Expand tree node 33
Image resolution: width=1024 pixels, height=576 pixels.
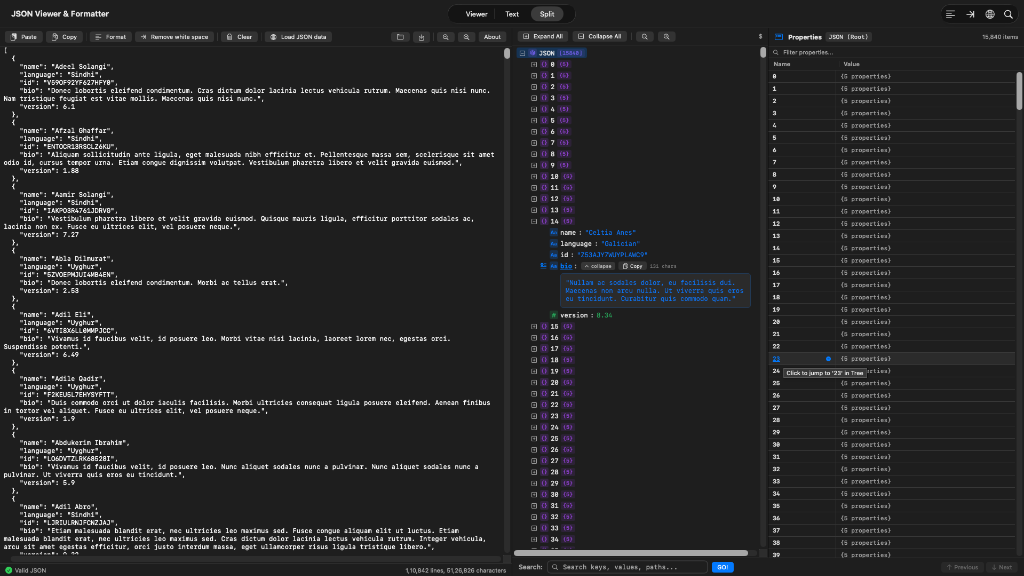tap(534, 528)
